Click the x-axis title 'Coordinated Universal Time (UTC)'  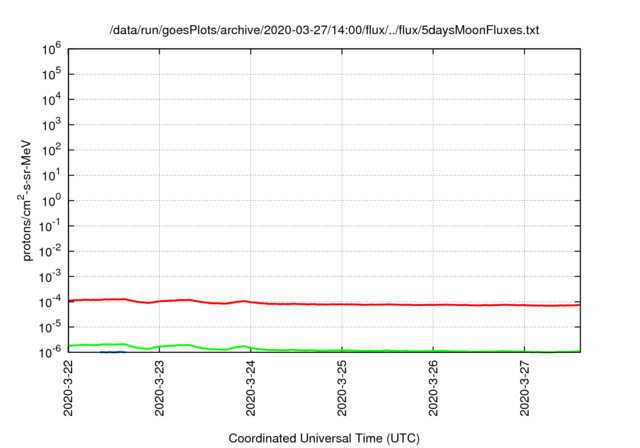pyautogui.click(x=324, y=438)
